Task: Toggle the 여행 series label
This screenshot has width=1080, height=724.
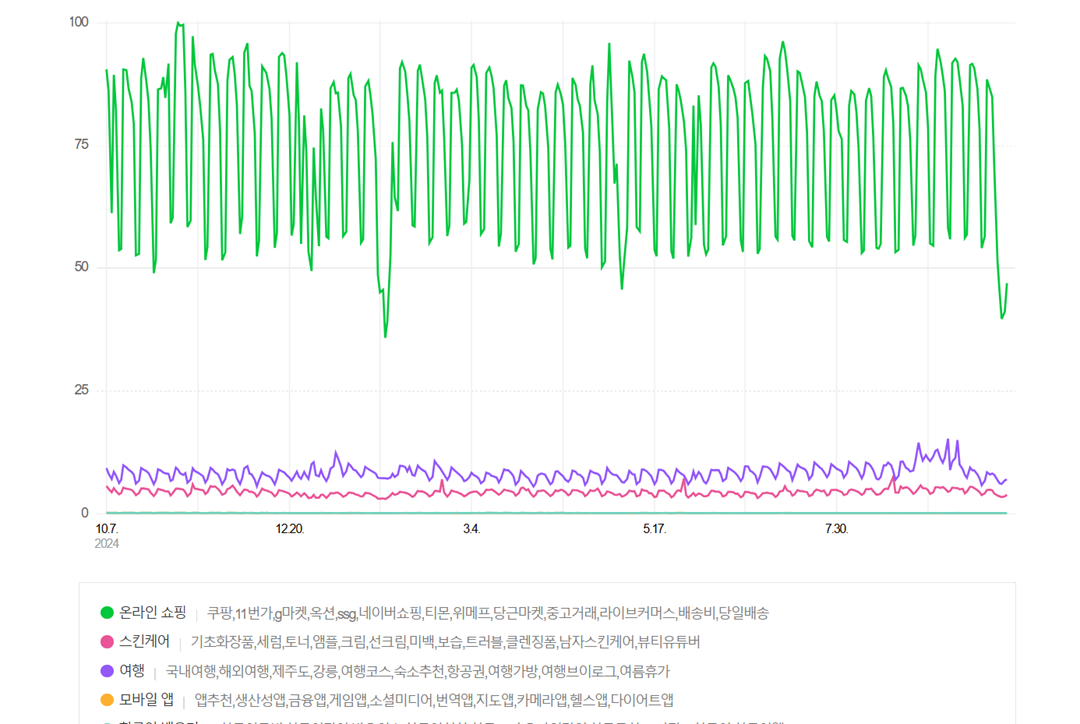Action: [x=132, y=671]
